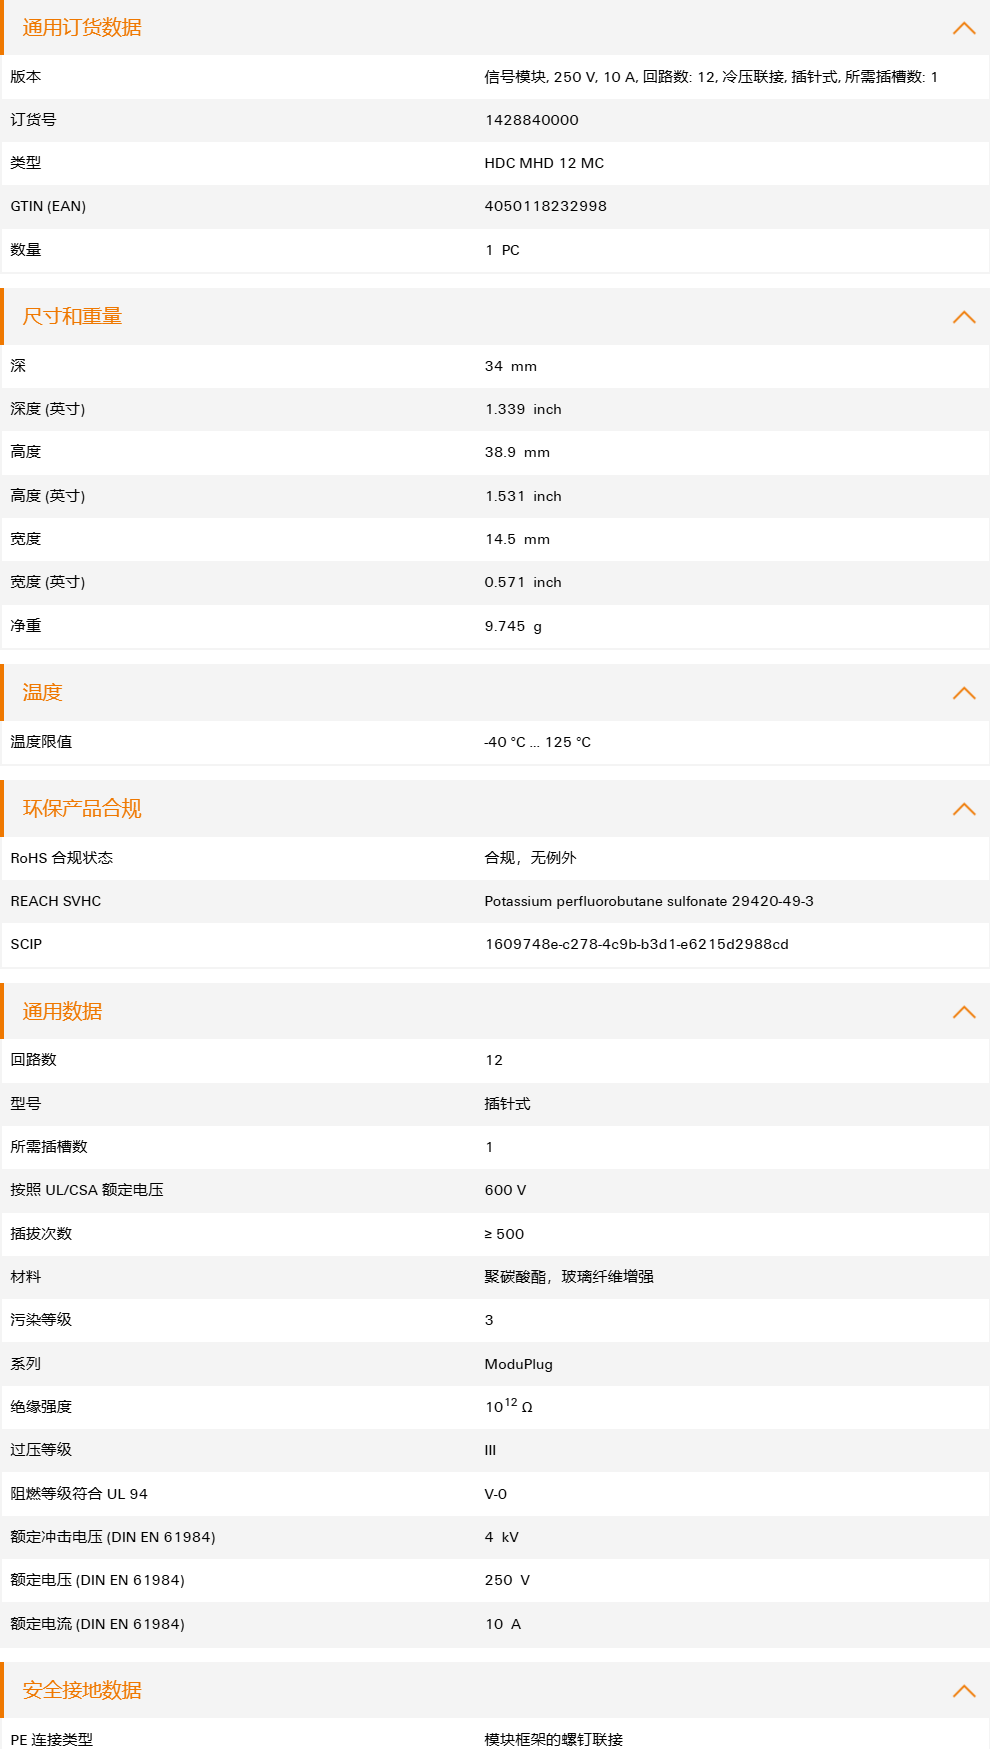This screenshot has height=1749, width=990.
Task: Collapse the 安全接地数据 section chevron
Action: click(x=964, y=1691)
